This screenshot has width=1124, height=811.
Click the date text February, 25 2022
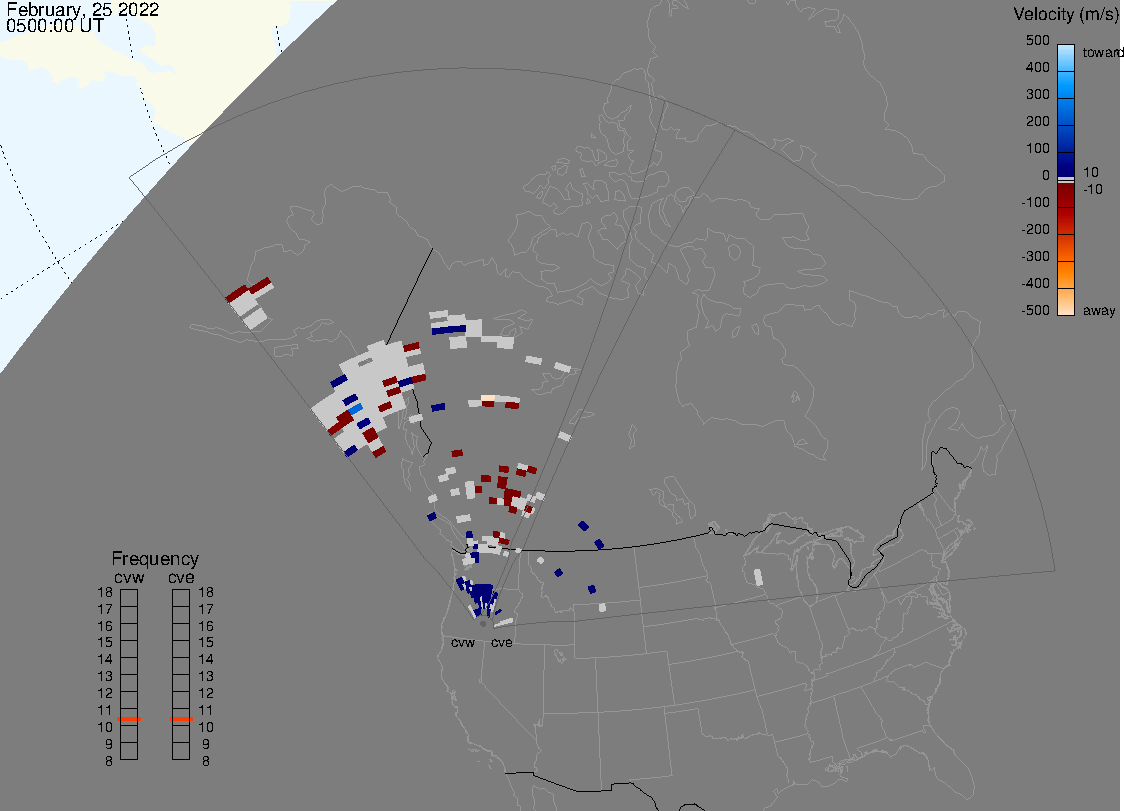click(x=82, y=10)
